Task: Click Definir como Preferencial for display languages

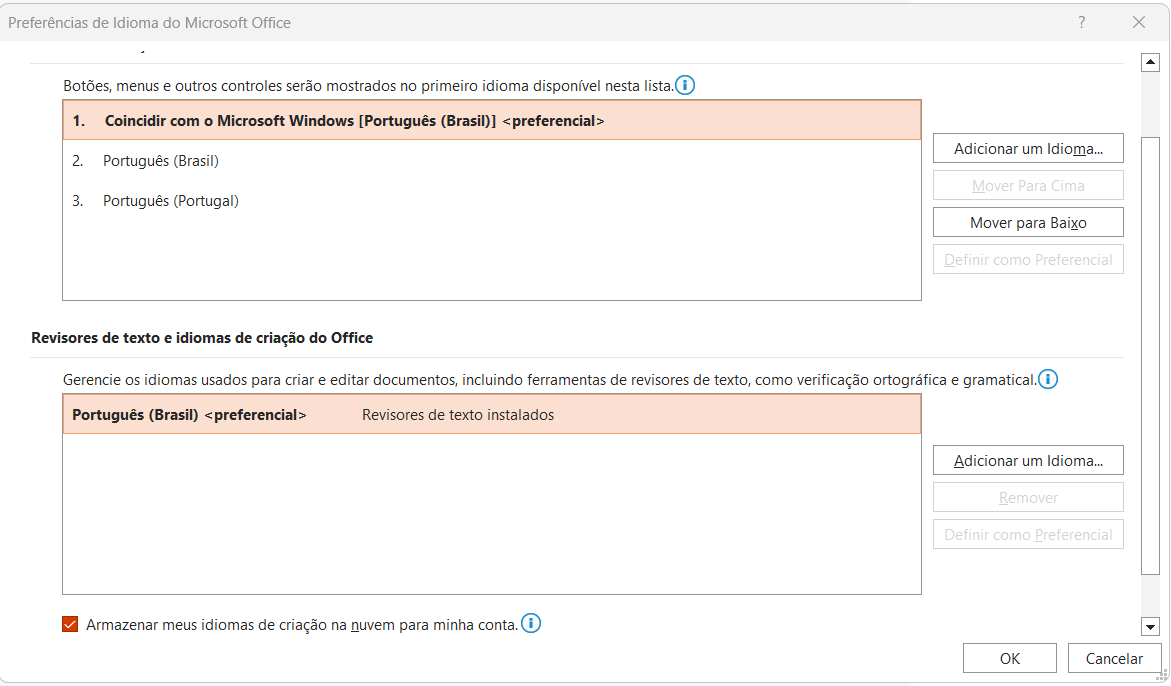Action: tap(1028, 260)
